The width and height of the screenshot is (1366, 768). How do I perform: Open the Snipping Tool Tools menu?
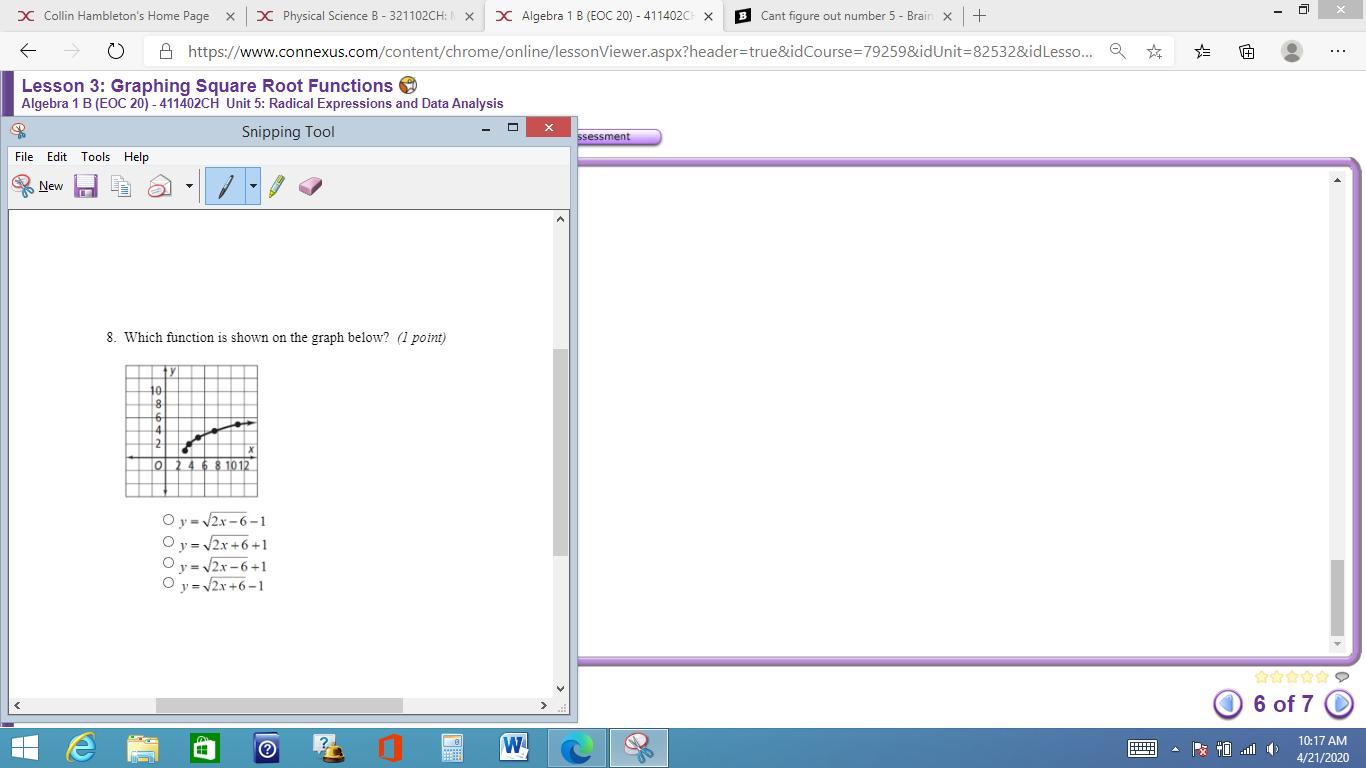[x=95, y=157]
